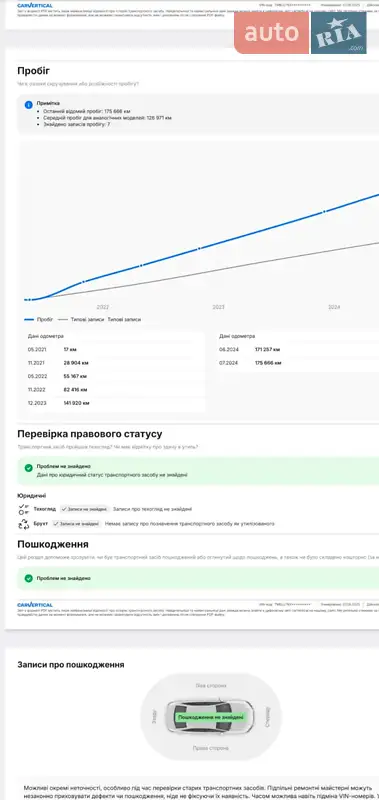The image size is (379, 800).
Task: Click 'Ліва сторона' label above the car
Action: click(211, 686)
